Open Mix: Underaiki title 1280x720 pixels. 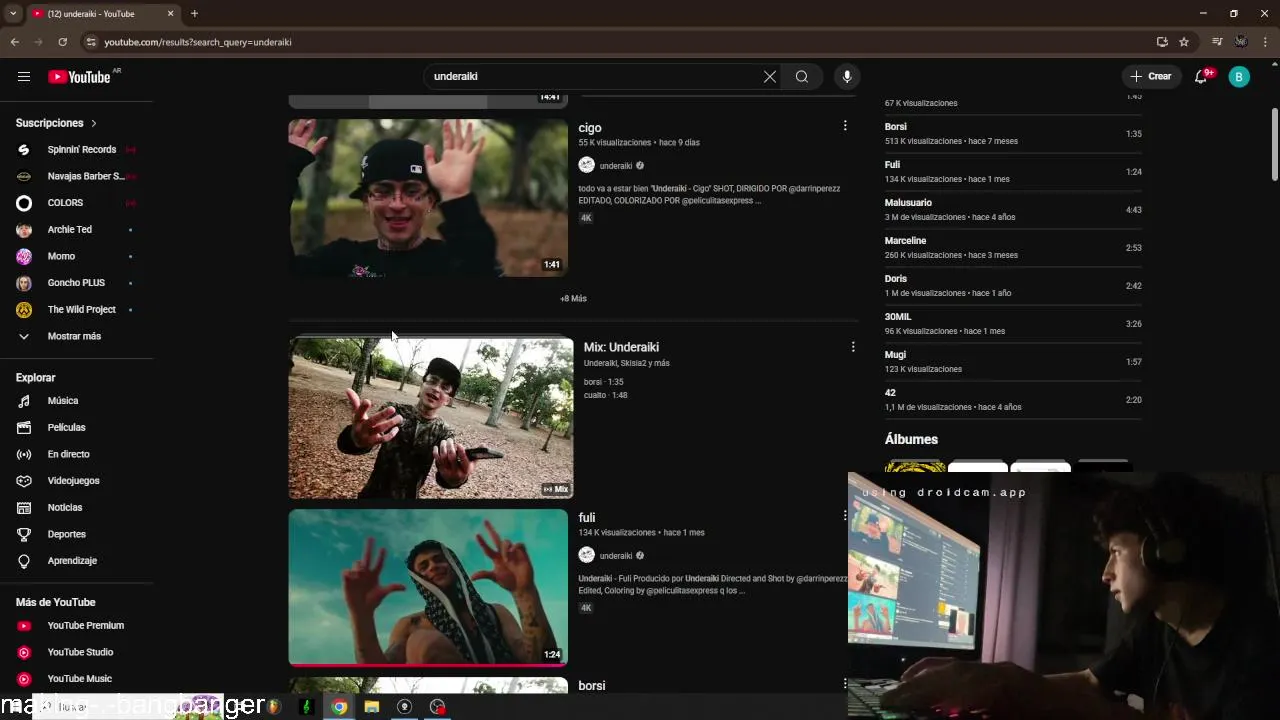(621, 347)
